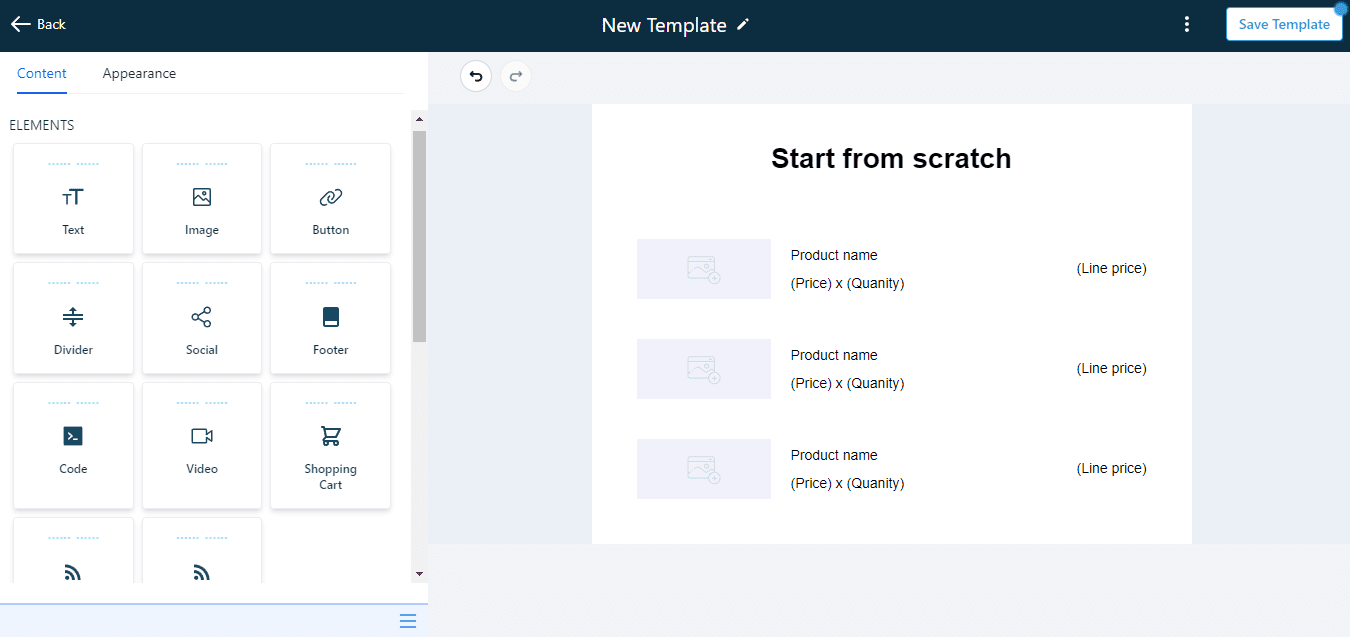
Task: Open the three-dot more options menu
Action: 1187,25
